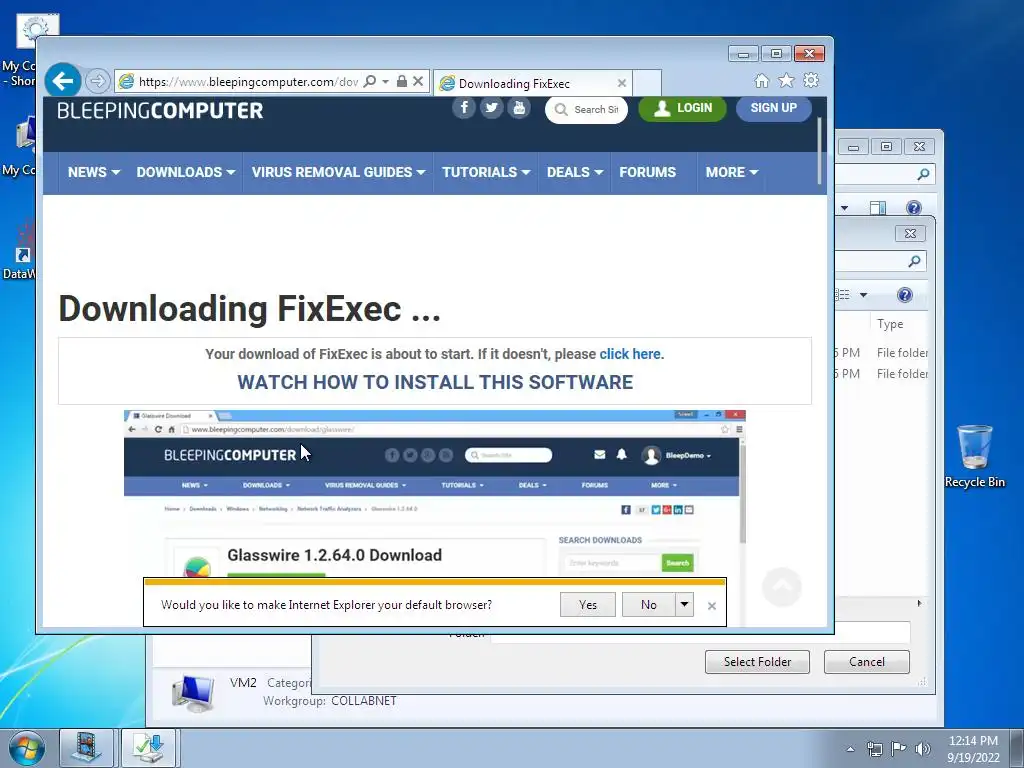1024x768 pixels.
Task: Open BleepingComputer YouTube icon
Action: (519, 108)
